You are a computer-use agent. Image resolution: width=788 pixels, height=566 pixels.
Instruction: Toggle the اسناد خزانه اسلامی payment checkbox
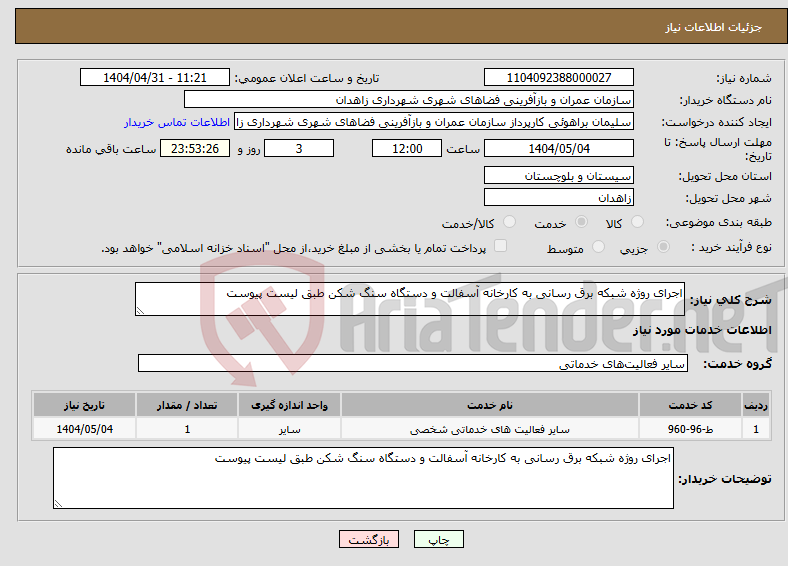click(x=500, y=246)
